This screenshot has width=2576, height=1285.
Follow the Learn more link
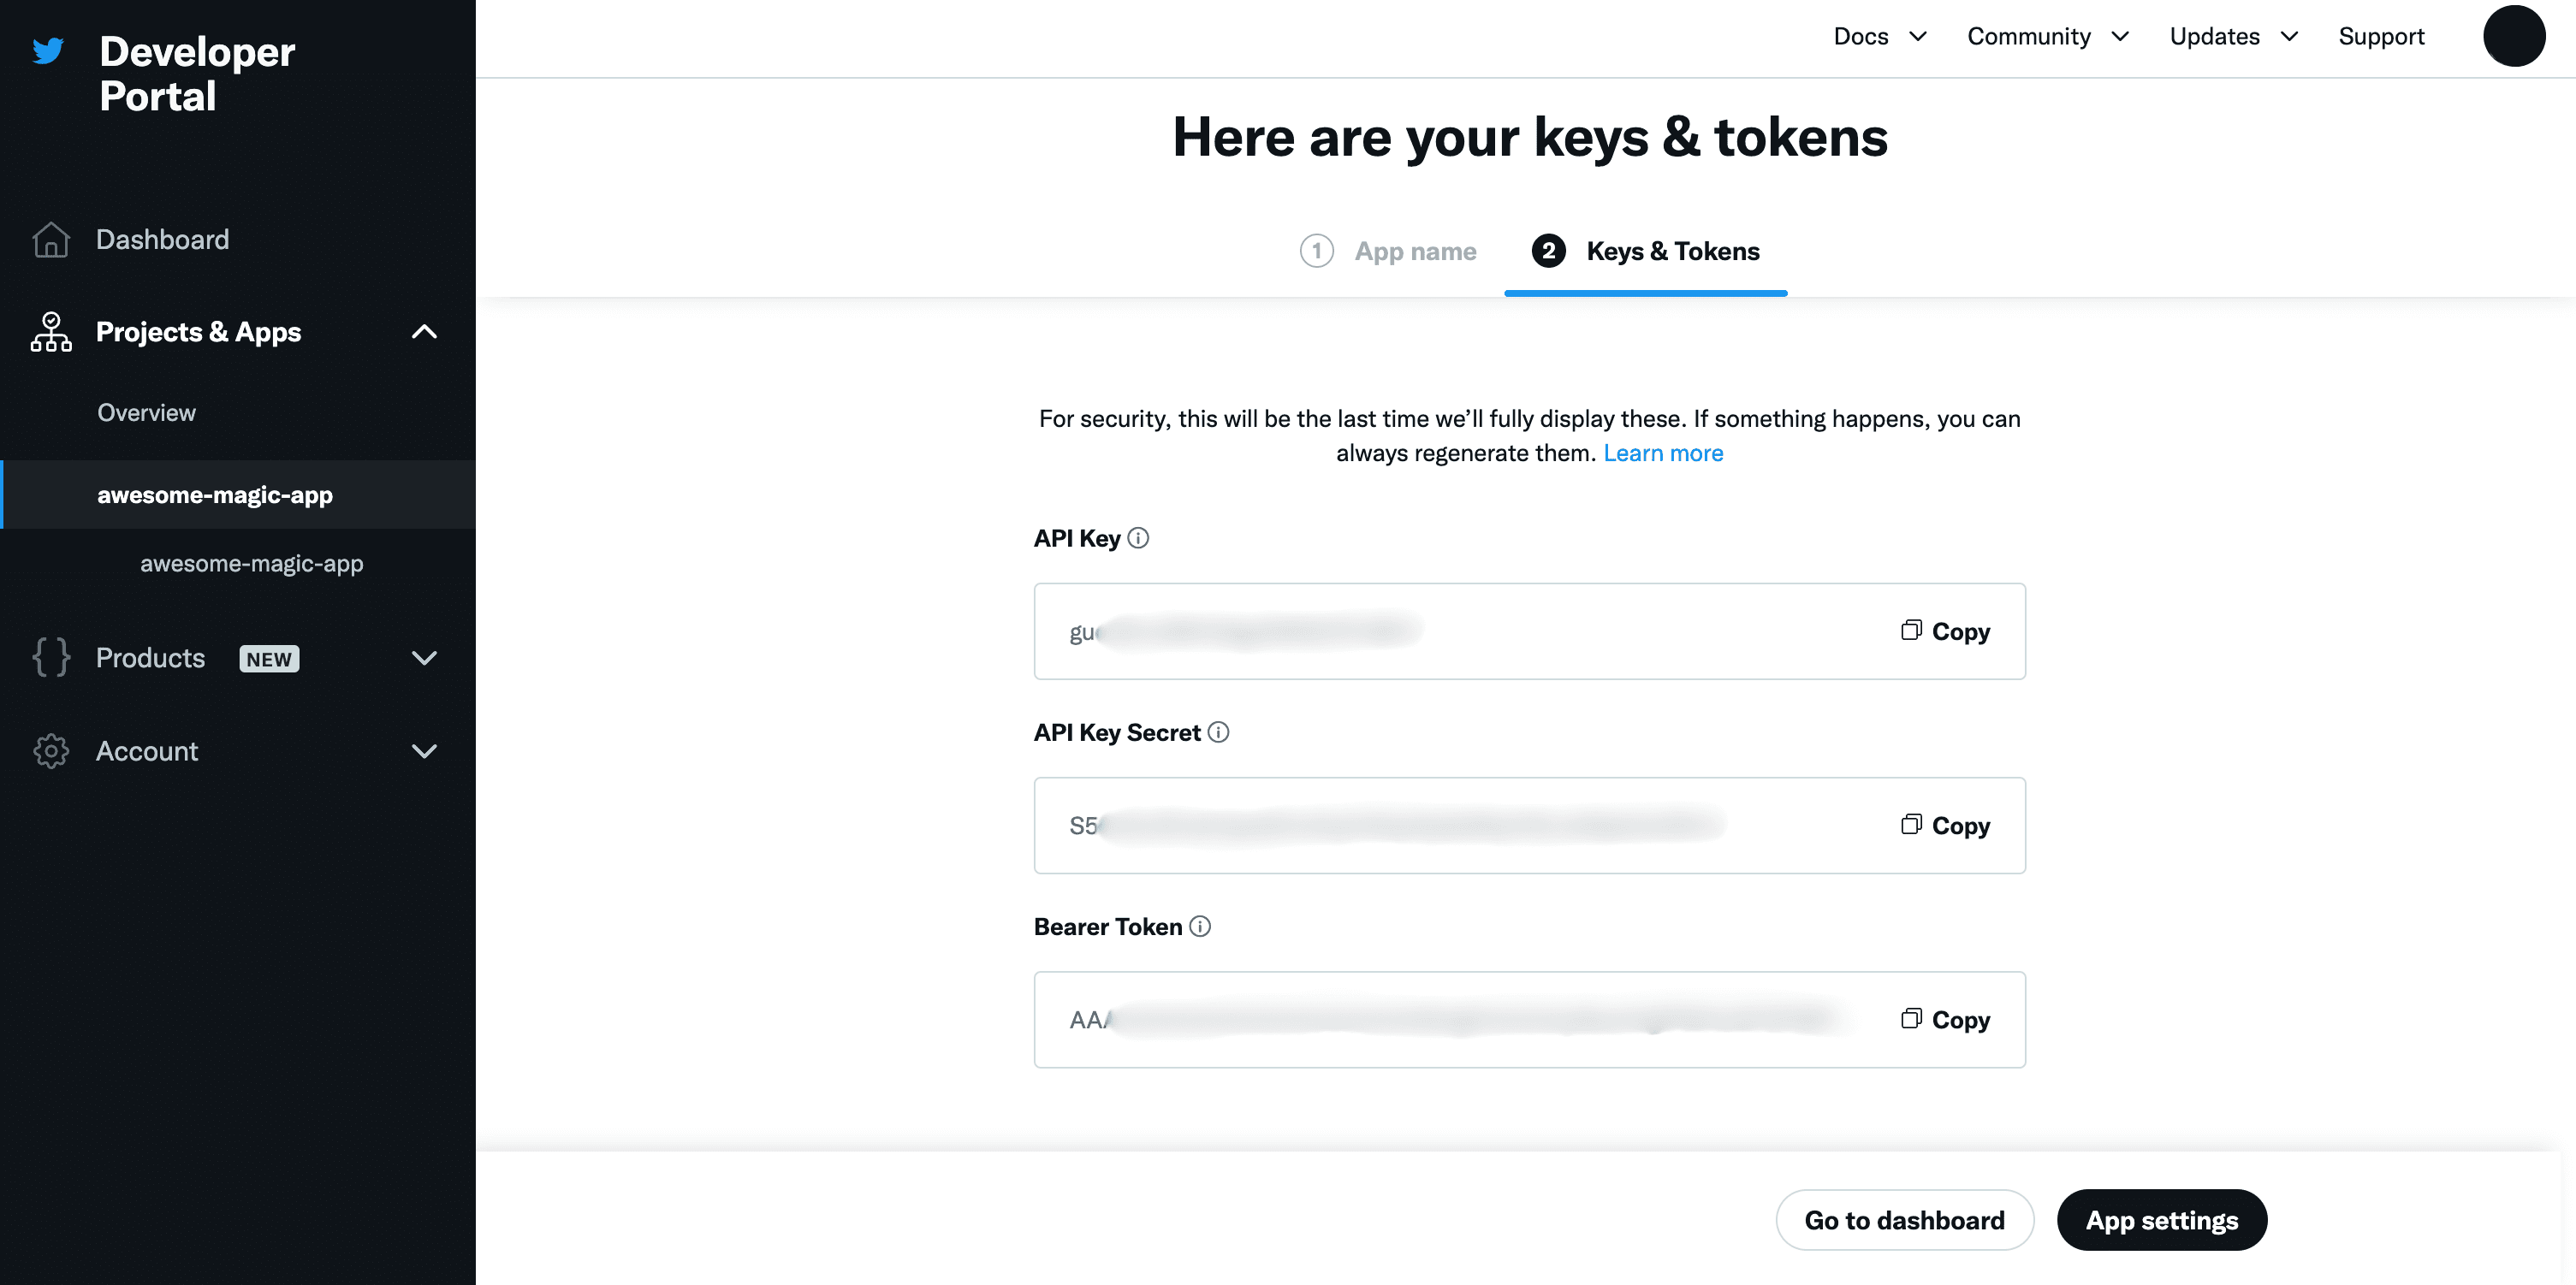tap(1663, 453)
